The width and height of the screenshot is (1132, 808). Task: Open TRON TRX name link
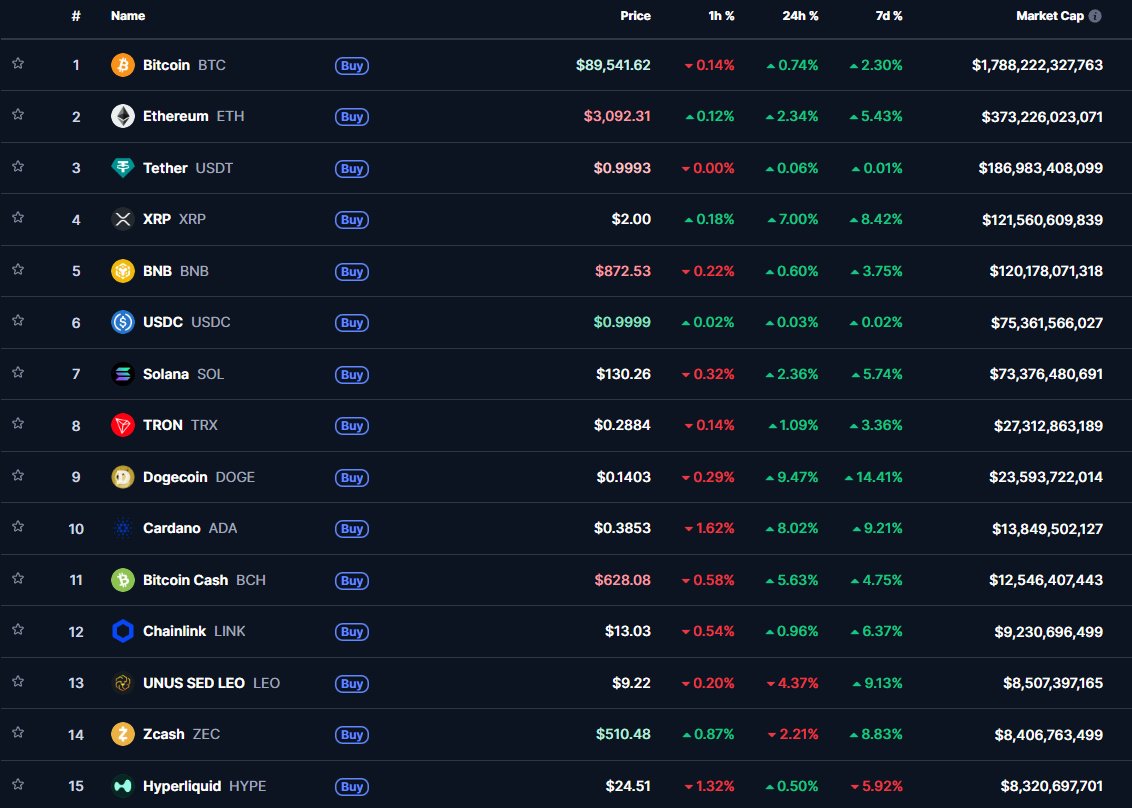click(180, 425)
